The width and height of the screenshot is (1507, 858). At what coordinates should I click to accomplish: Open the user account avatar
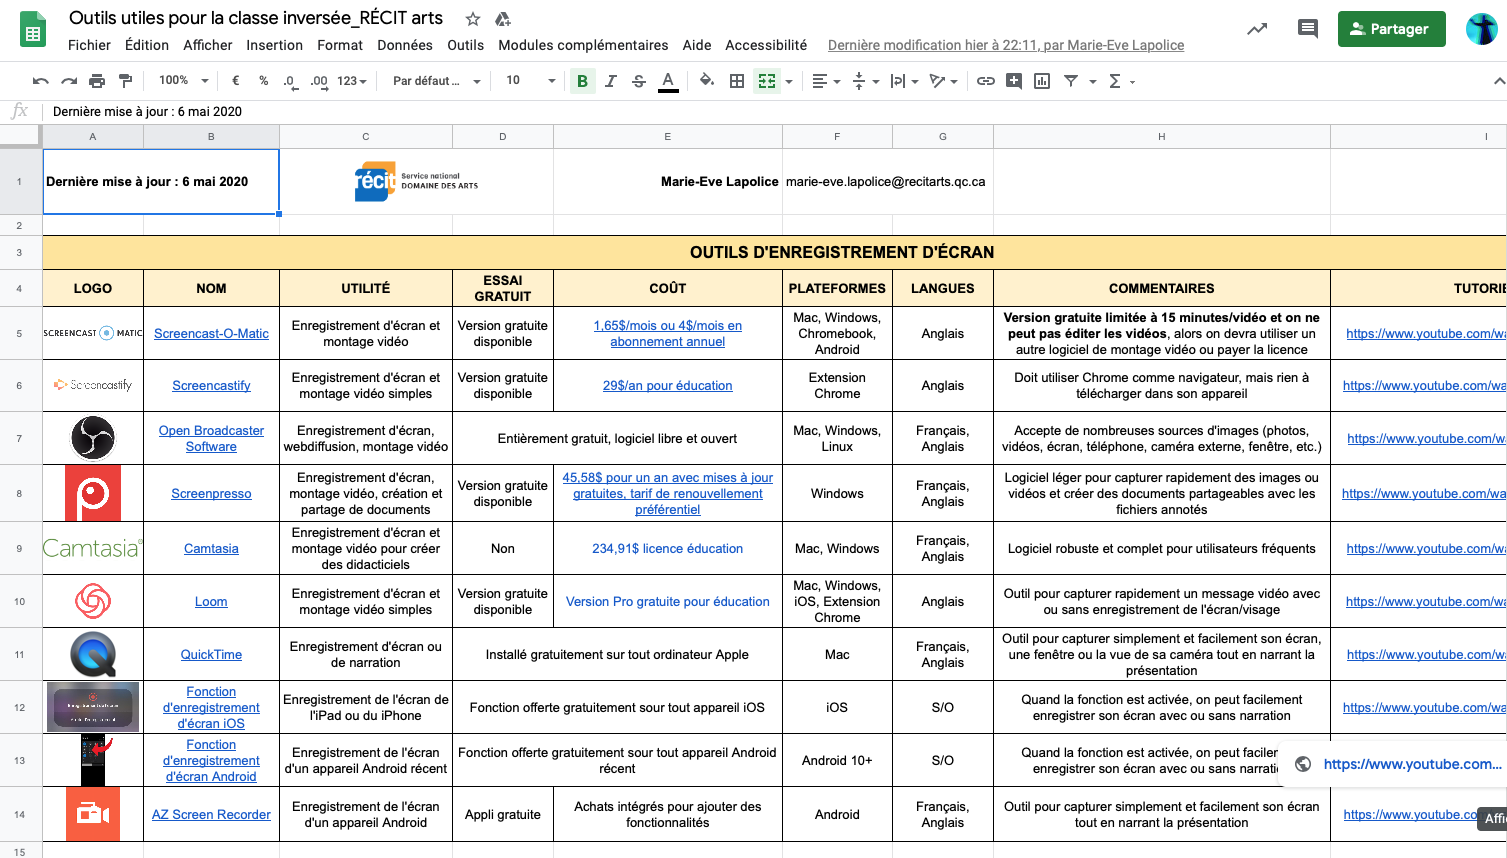point(1481,29)
